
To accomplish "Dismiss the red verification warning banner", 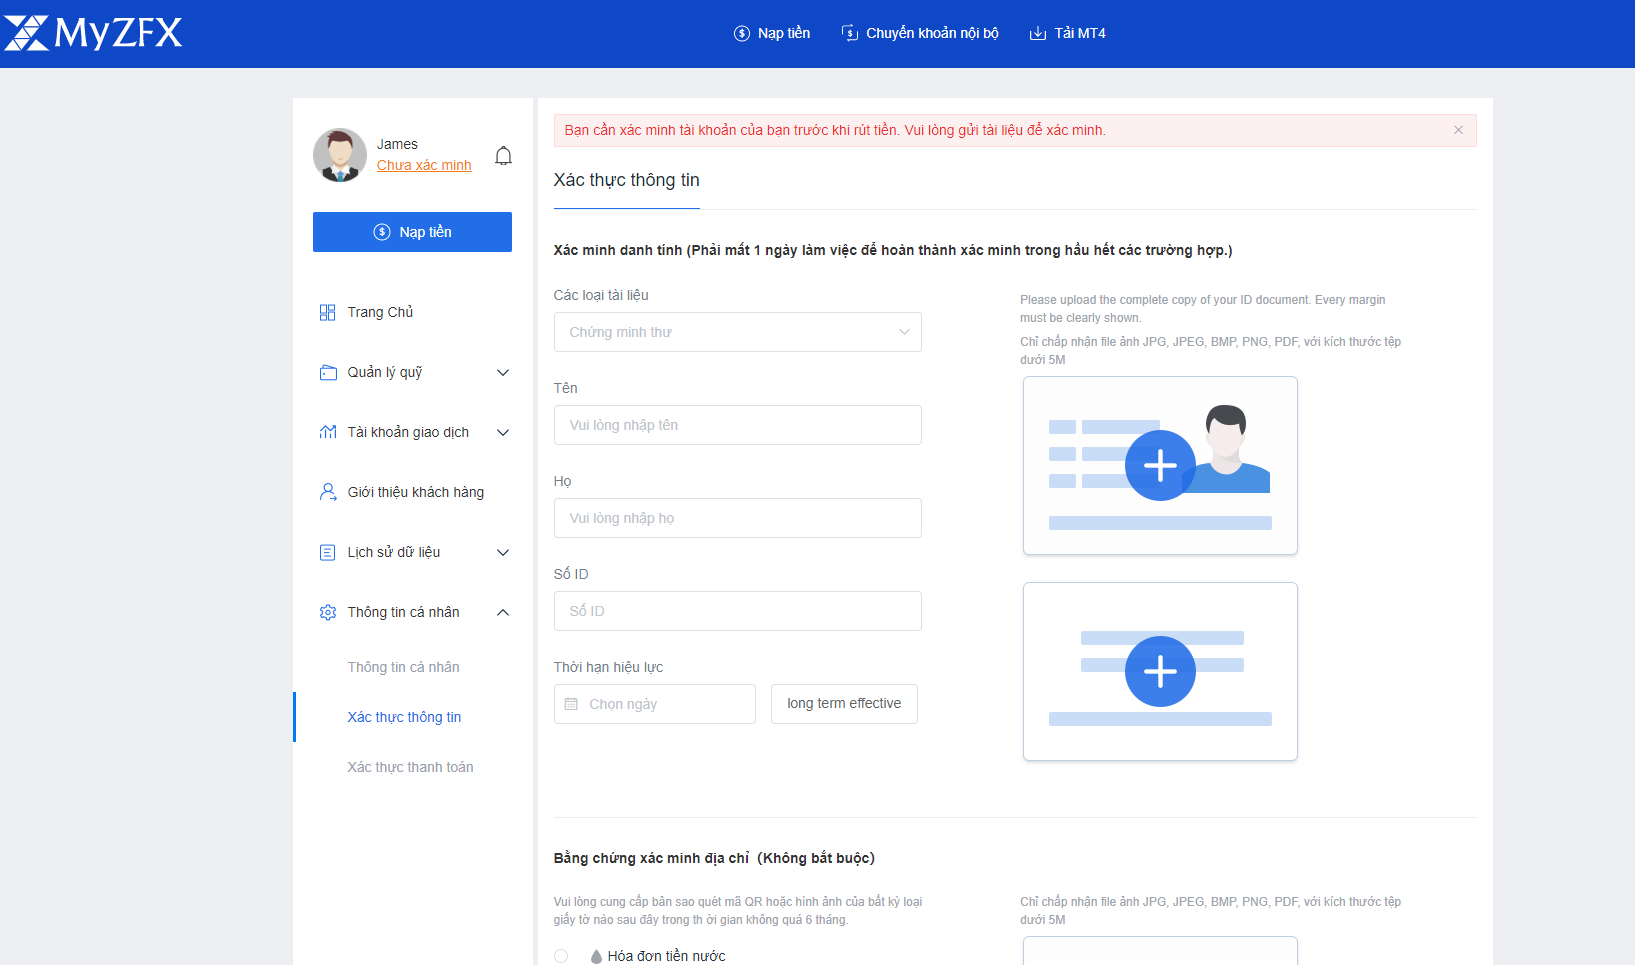I will [1458, 130].
